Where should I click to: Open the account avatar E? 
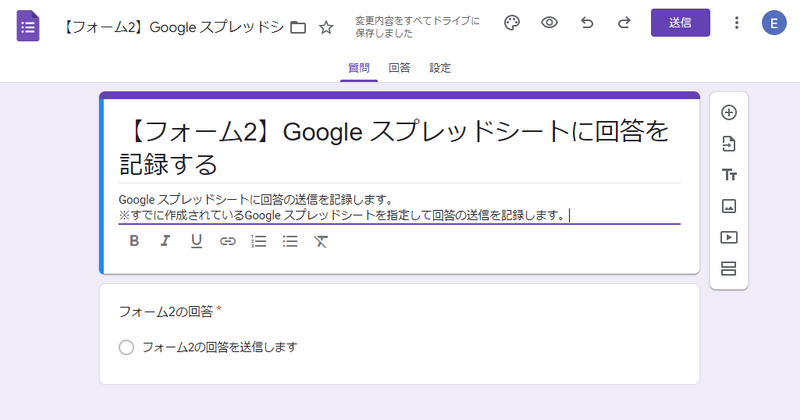(774, 23)
